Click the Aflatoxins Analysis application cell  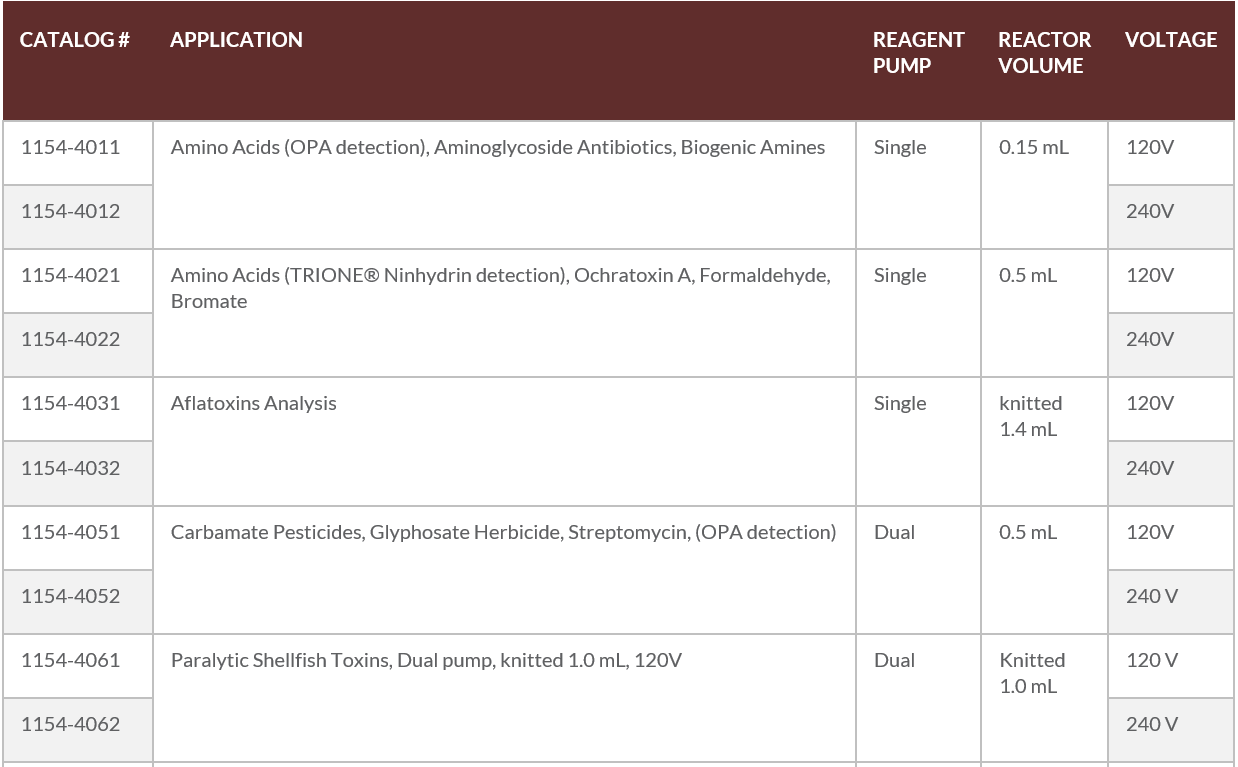point(254,403)
